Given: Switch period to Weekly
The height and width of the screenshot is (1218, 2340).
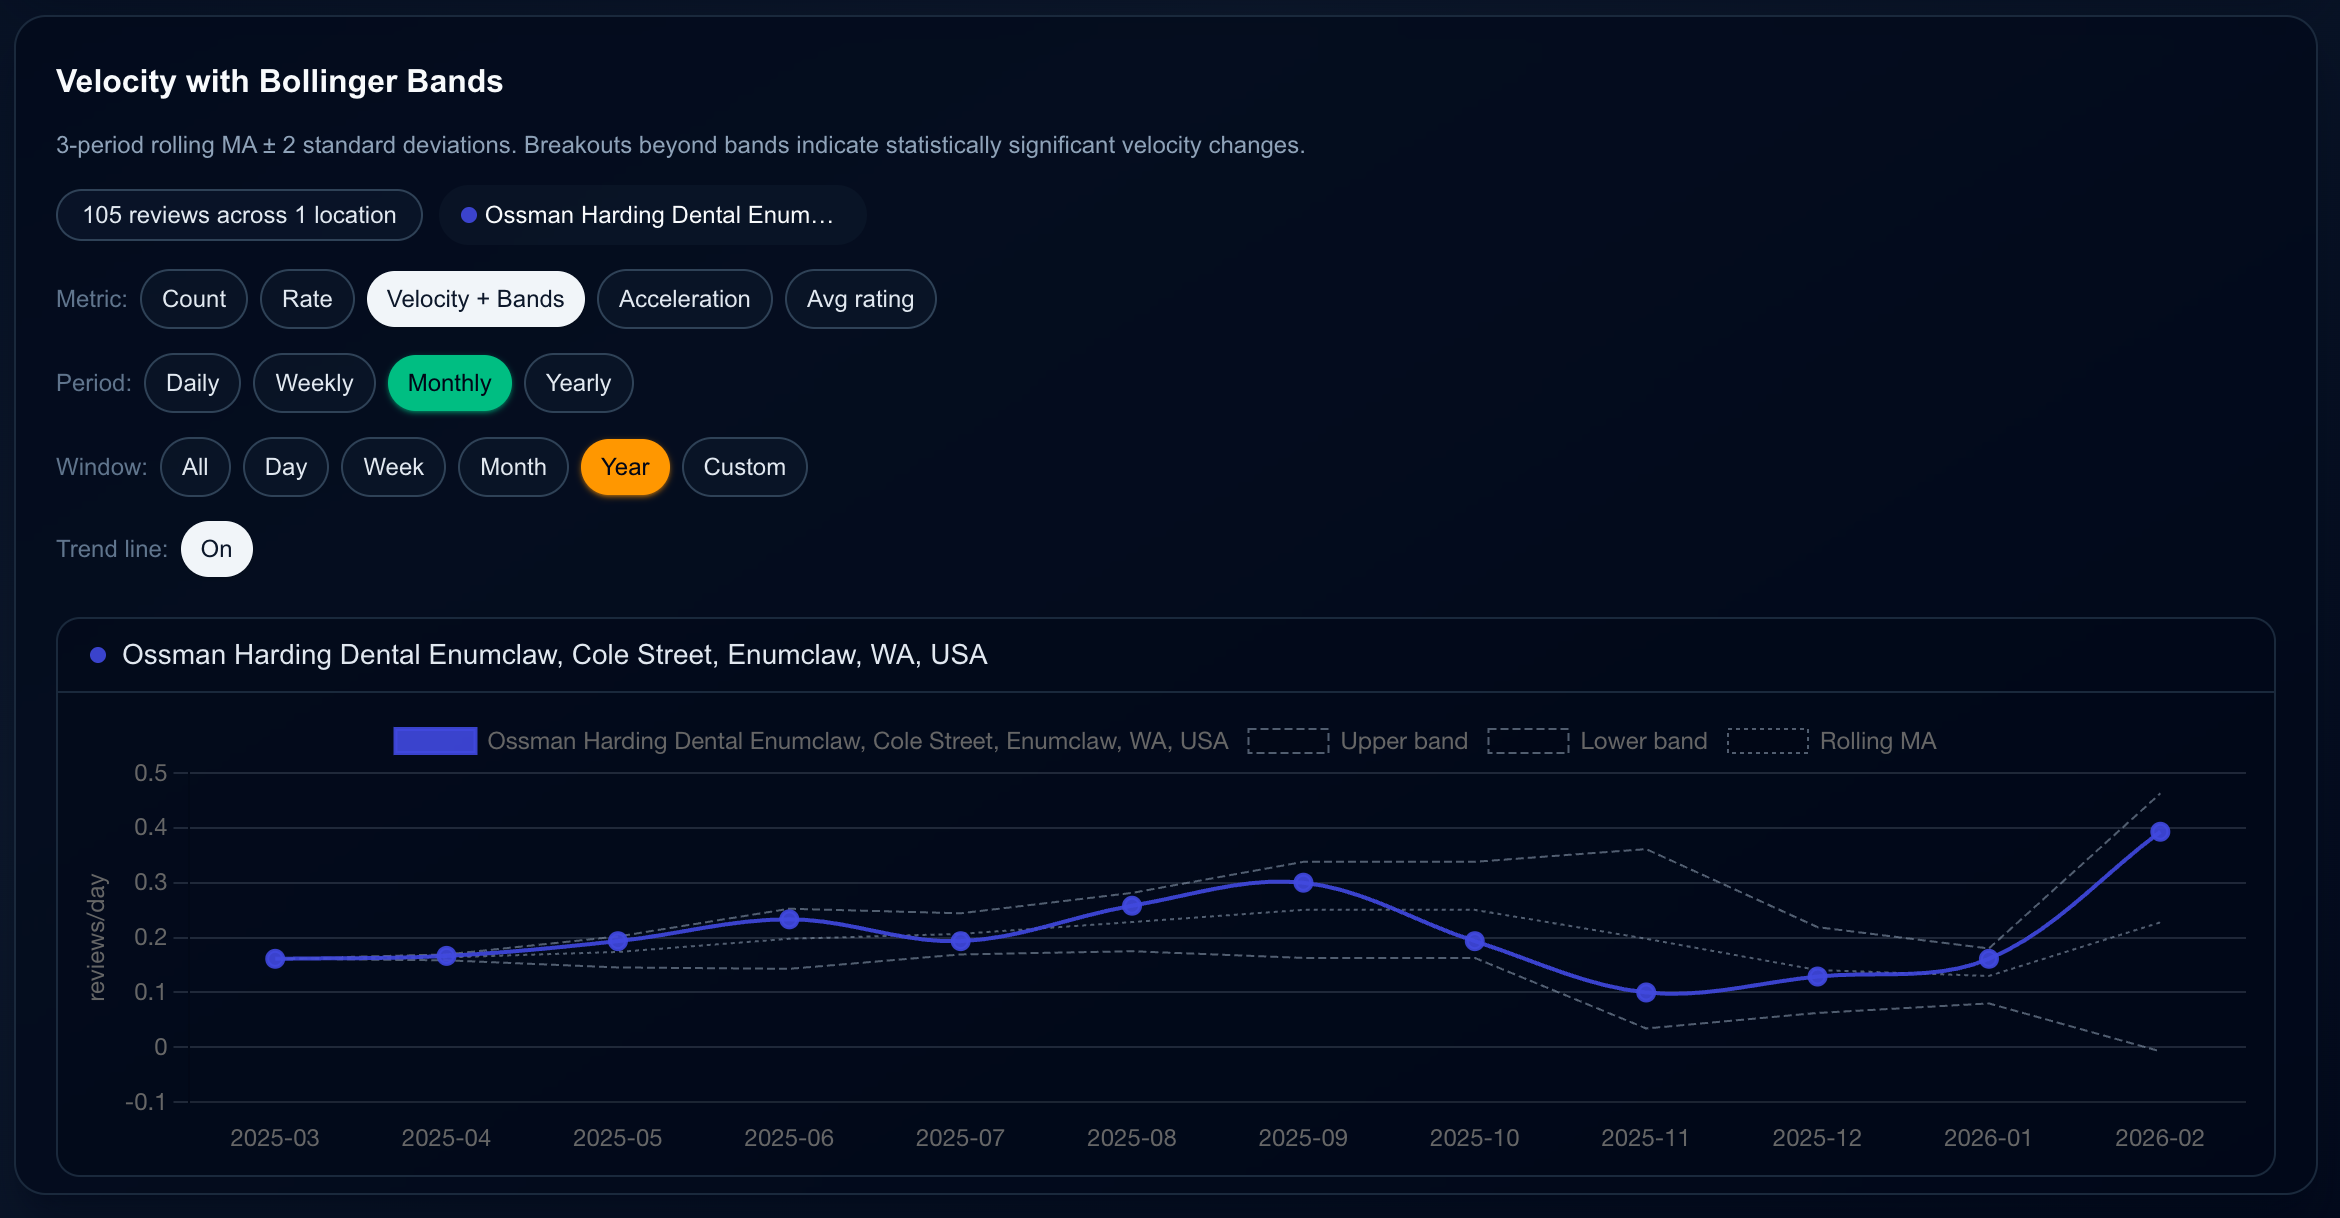Looking at the screenshot, I should 313,382.
